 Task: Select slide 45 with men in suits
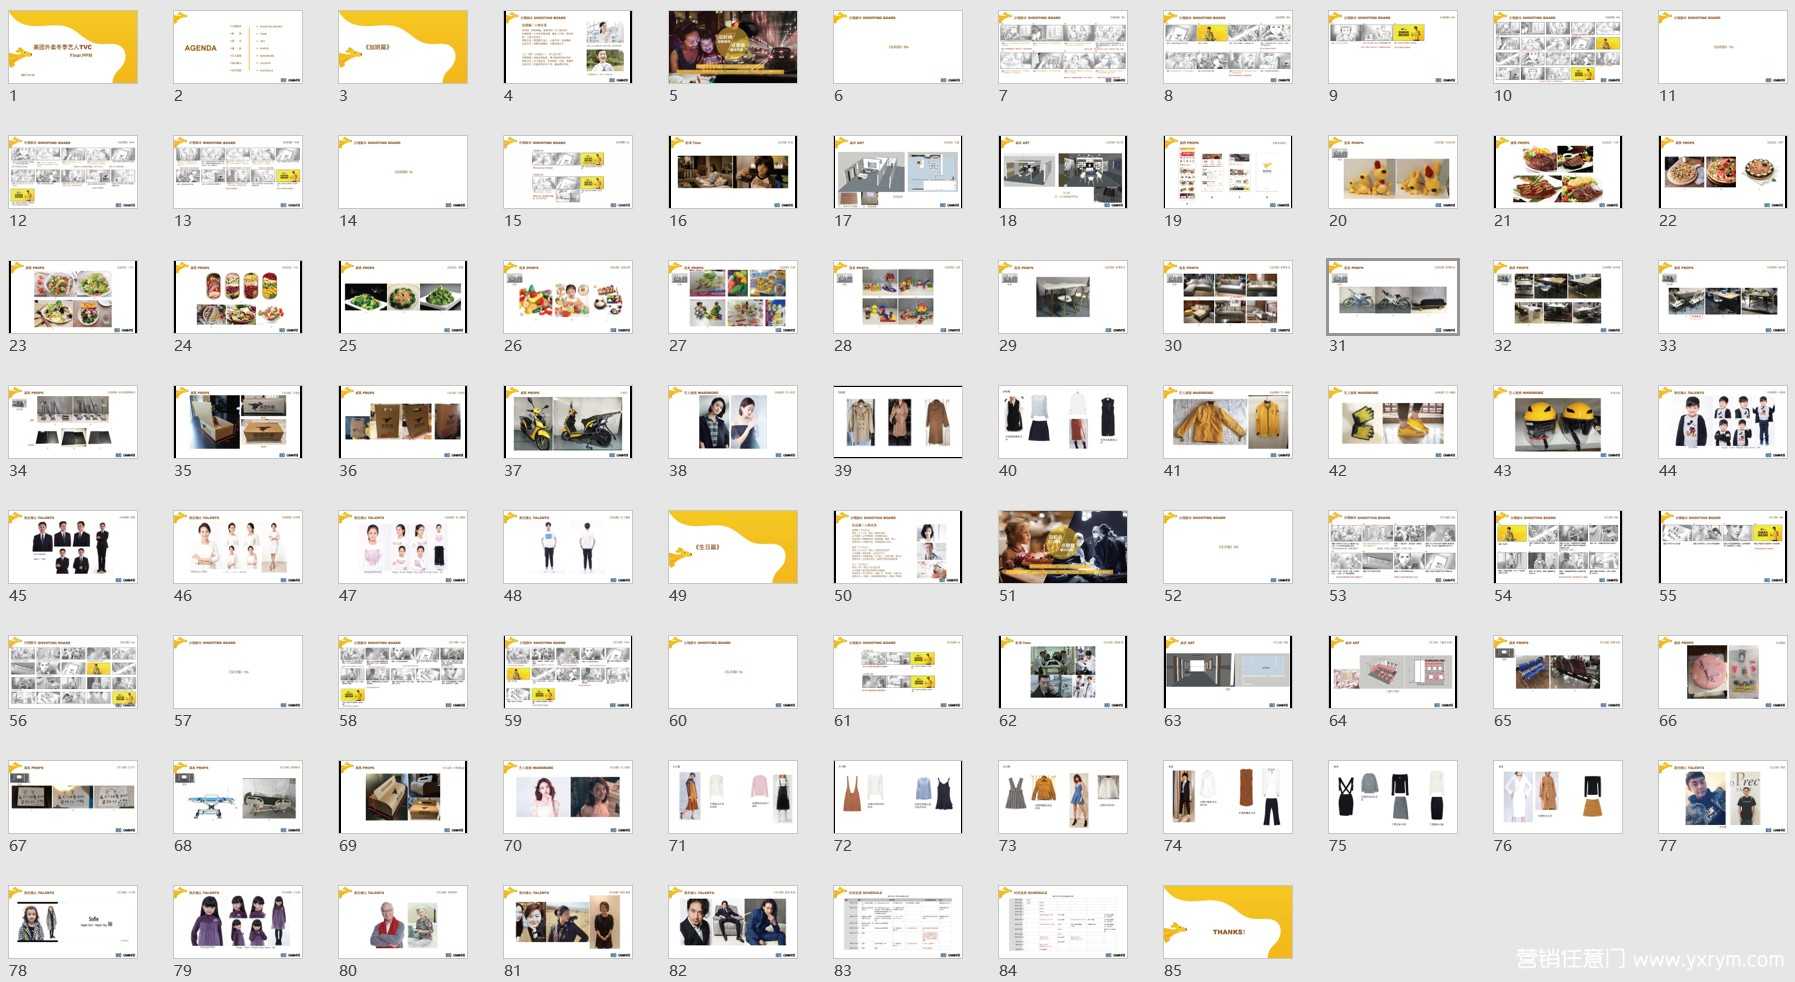click(x=73, y=547)
